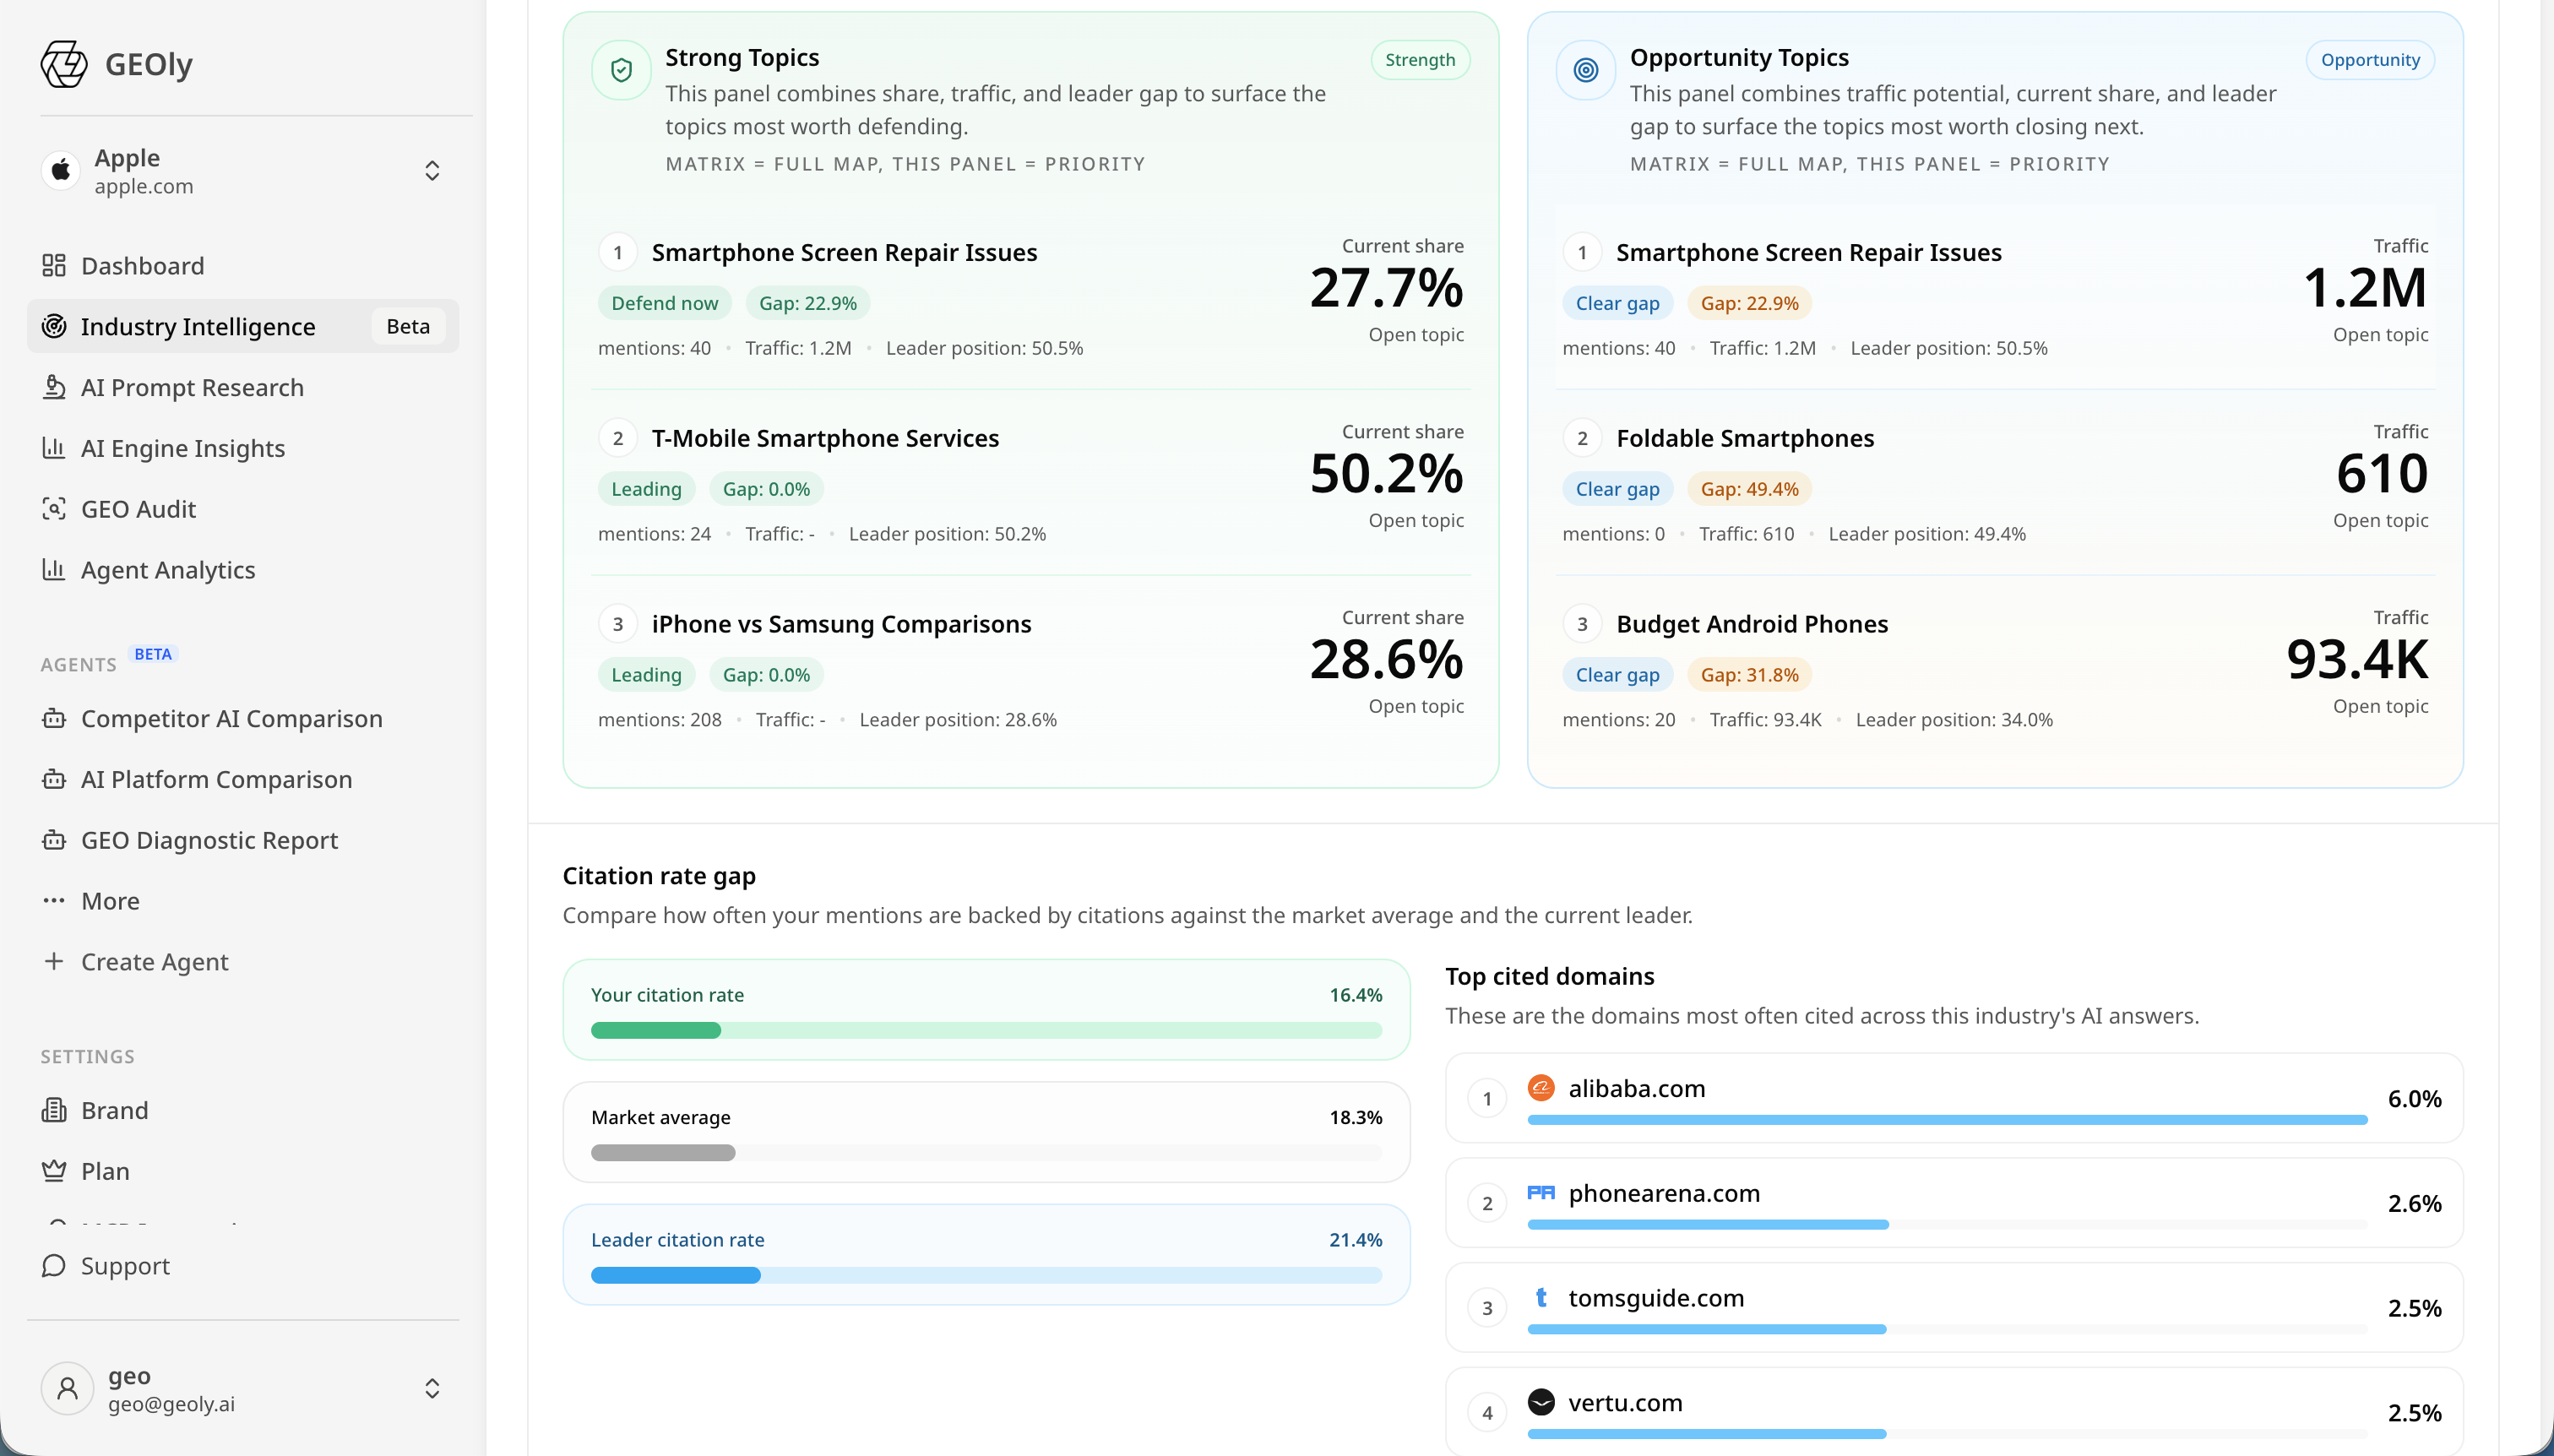Click the alibaba.com favicon

pos(1541,1088)
